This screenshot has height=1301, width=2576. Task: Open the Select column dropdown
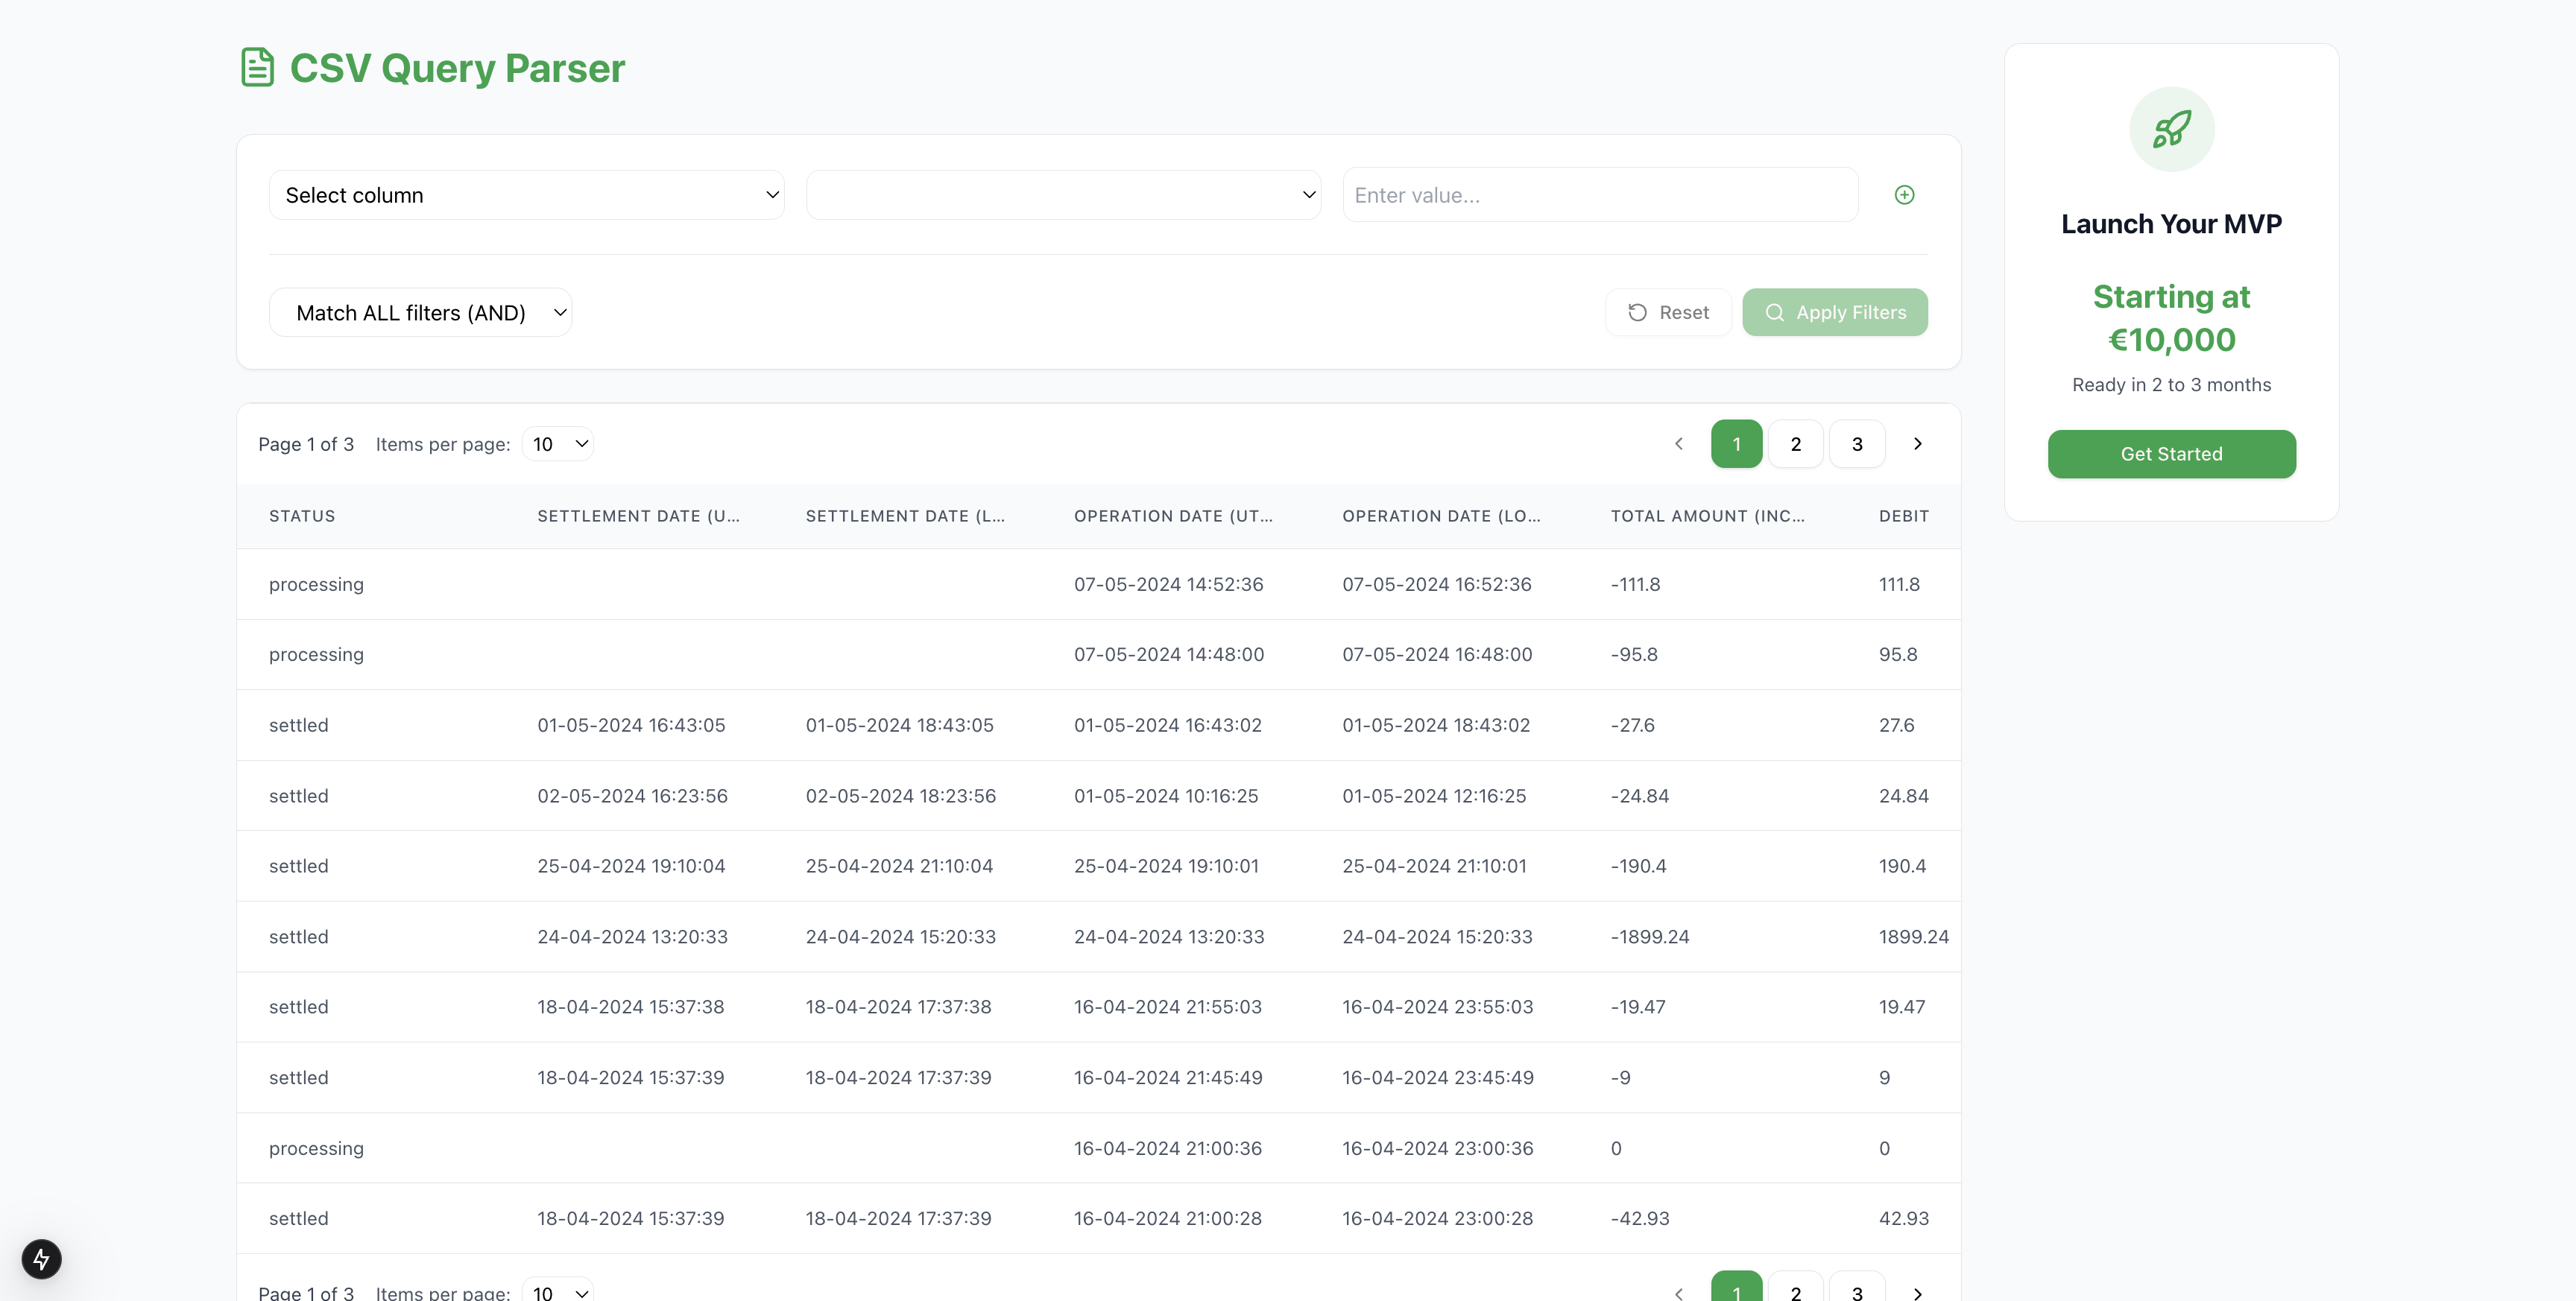pyautogui.click(x=526, y=195)
